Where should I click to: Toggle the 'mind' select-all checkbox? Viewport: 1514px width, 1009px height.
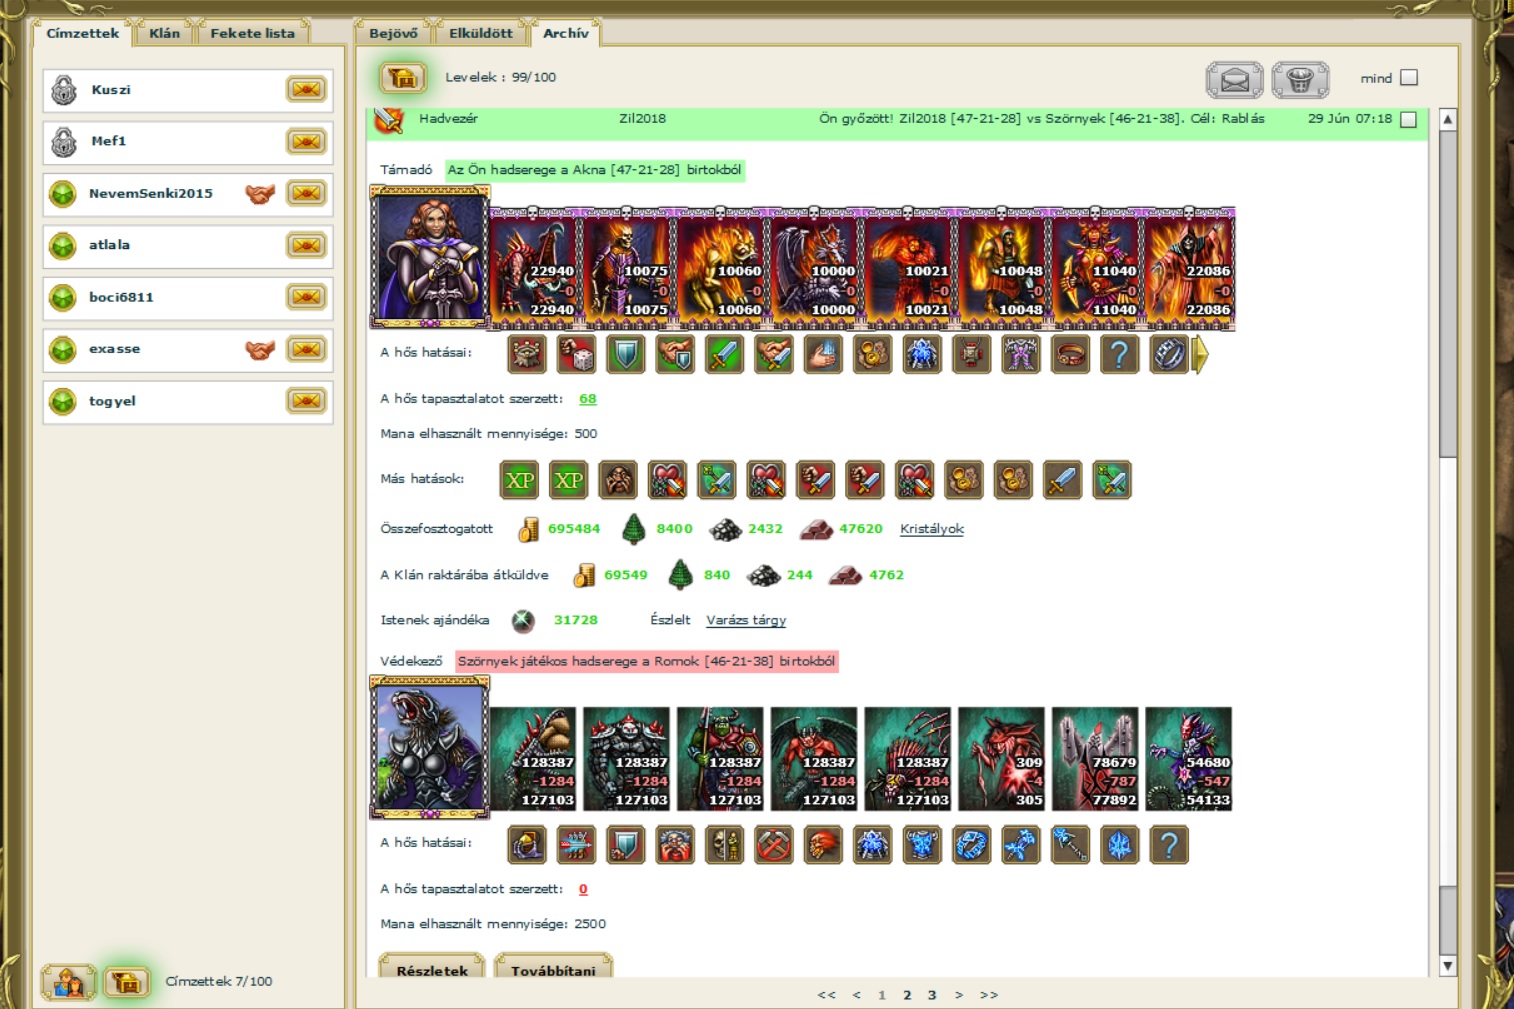coord(1409,78)
